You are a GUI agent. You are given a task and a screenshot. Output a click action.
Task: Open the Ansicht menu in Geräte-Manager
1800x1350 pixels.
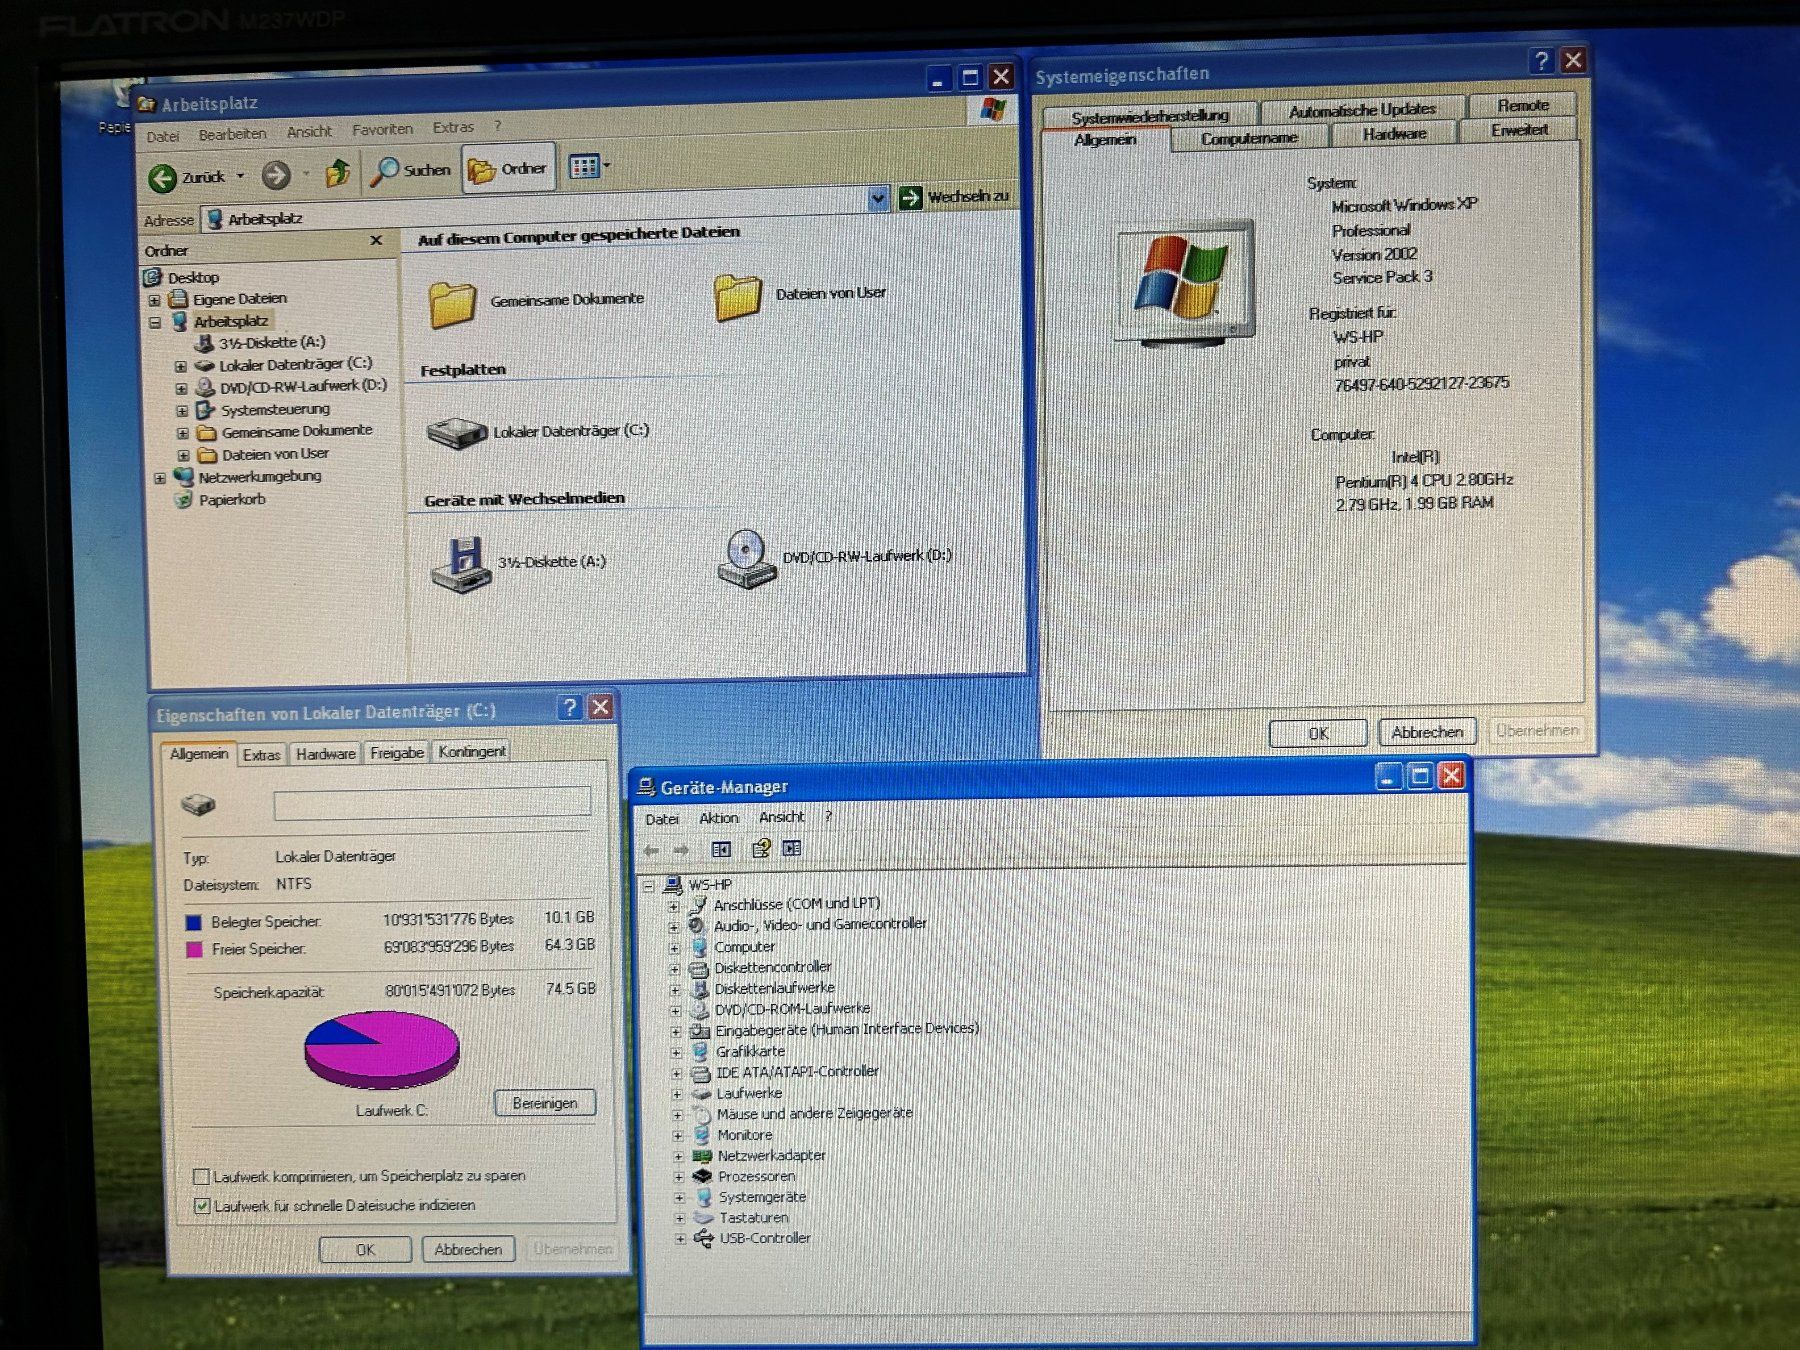781,817
